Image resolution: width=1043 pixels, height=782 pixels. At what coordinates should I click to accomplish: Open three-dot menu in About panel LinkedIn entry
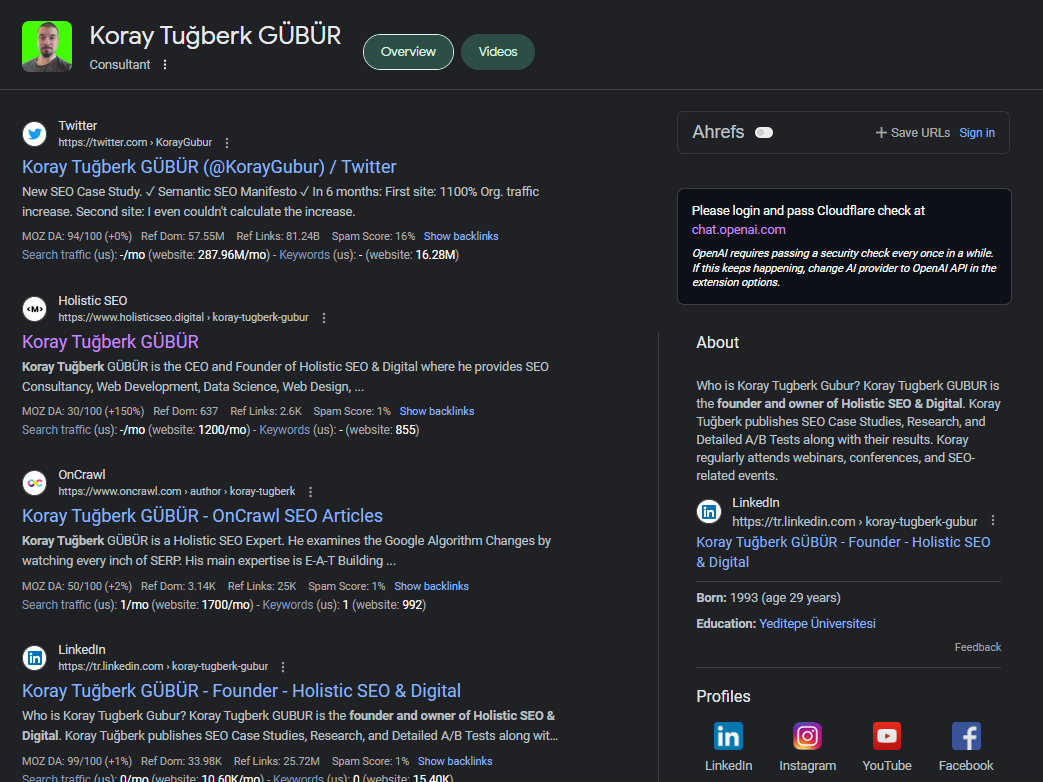click(993, 521)
